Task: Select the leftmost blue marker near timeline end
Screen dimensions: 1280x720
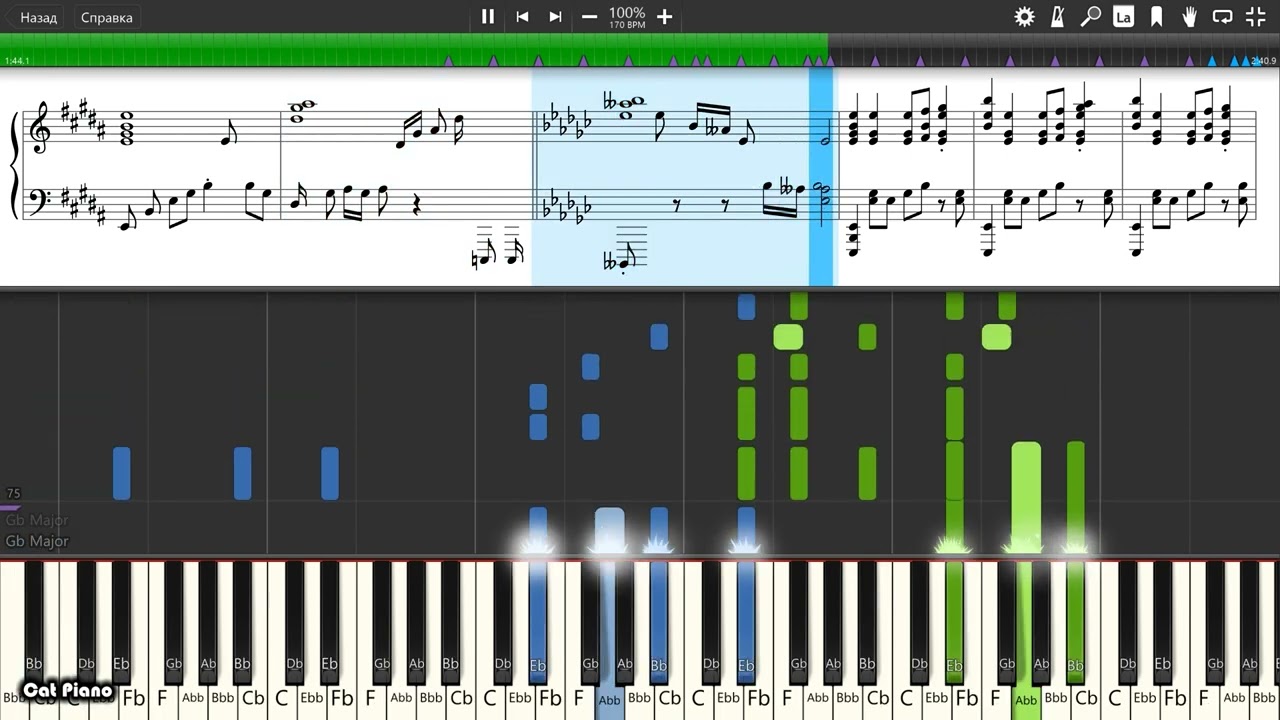Action: click(1212, 61)
